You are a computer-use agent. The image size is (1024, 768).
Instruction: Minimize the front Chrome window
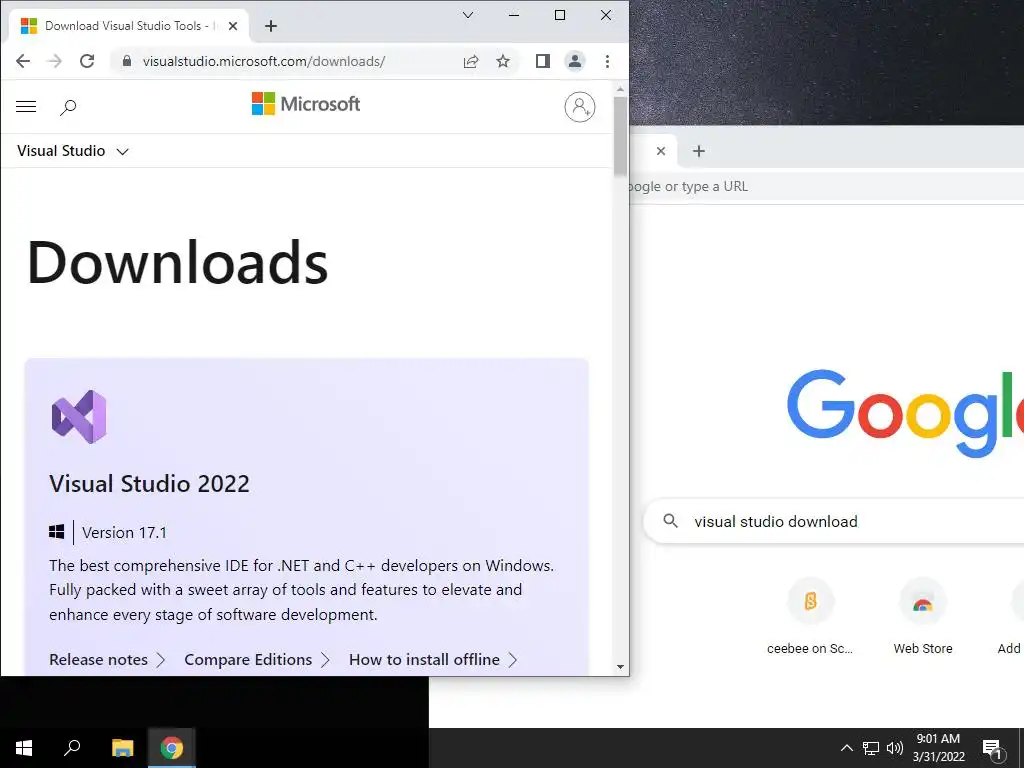(514, 15)
